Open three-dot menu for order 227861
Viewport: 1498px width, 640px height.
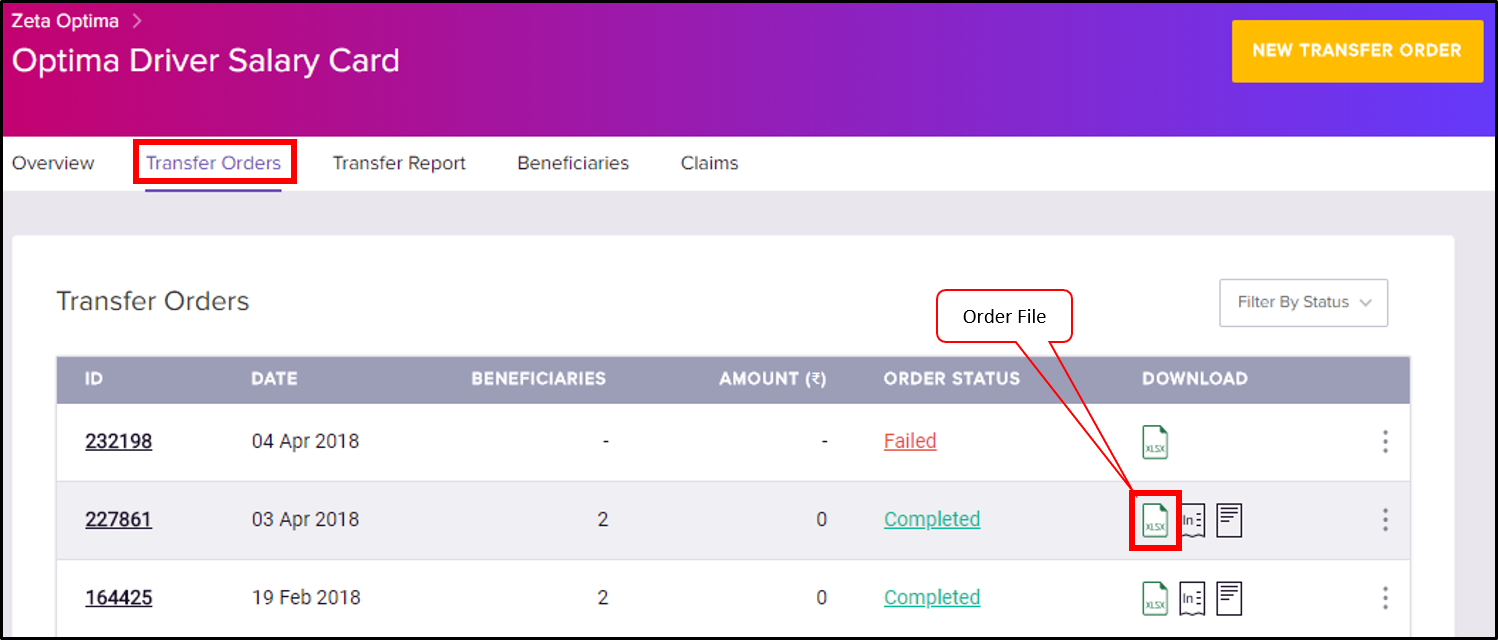click(x=1385, y=520)
